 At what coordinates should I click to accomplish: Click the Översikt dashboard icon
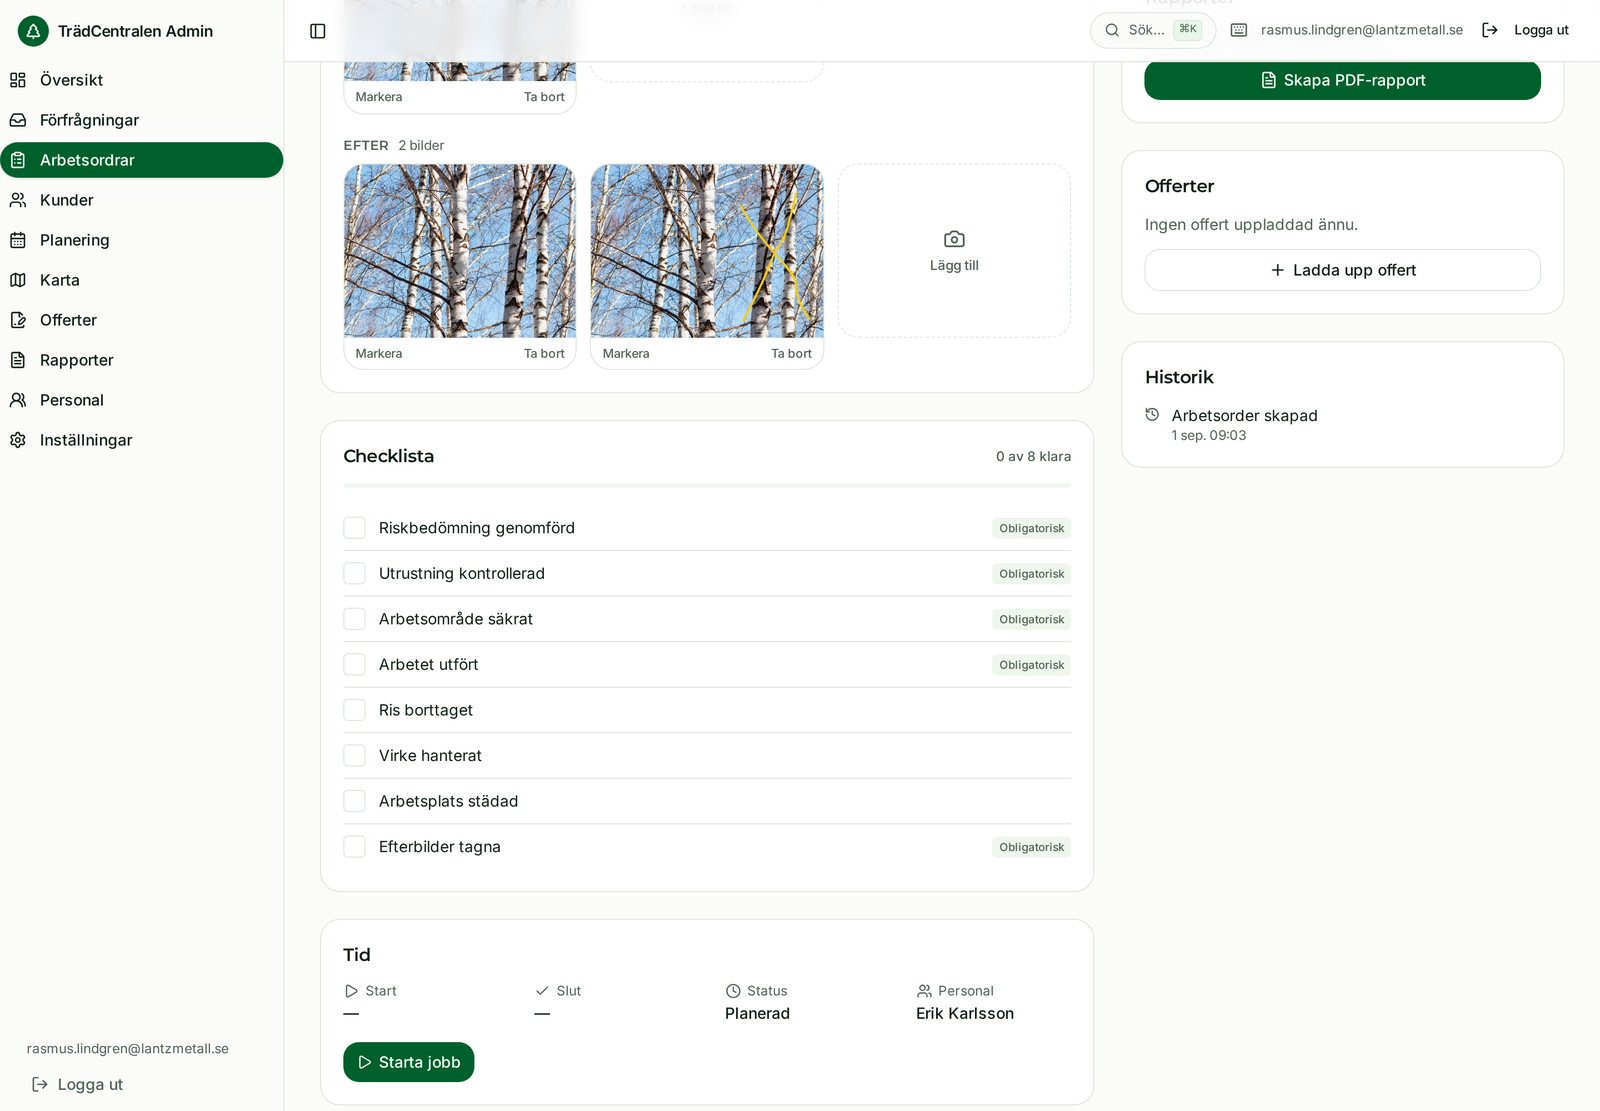click(18, 80)
